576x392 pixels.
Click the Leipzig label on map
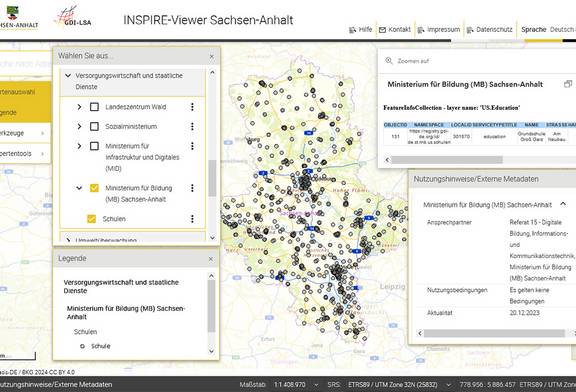(x=392, y=287)
